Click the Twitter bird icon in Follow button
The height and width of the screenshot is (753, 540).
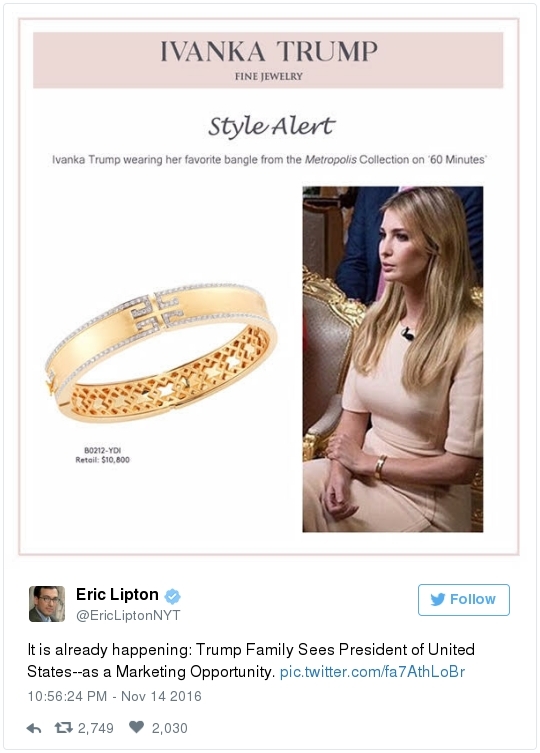(438, 599)
